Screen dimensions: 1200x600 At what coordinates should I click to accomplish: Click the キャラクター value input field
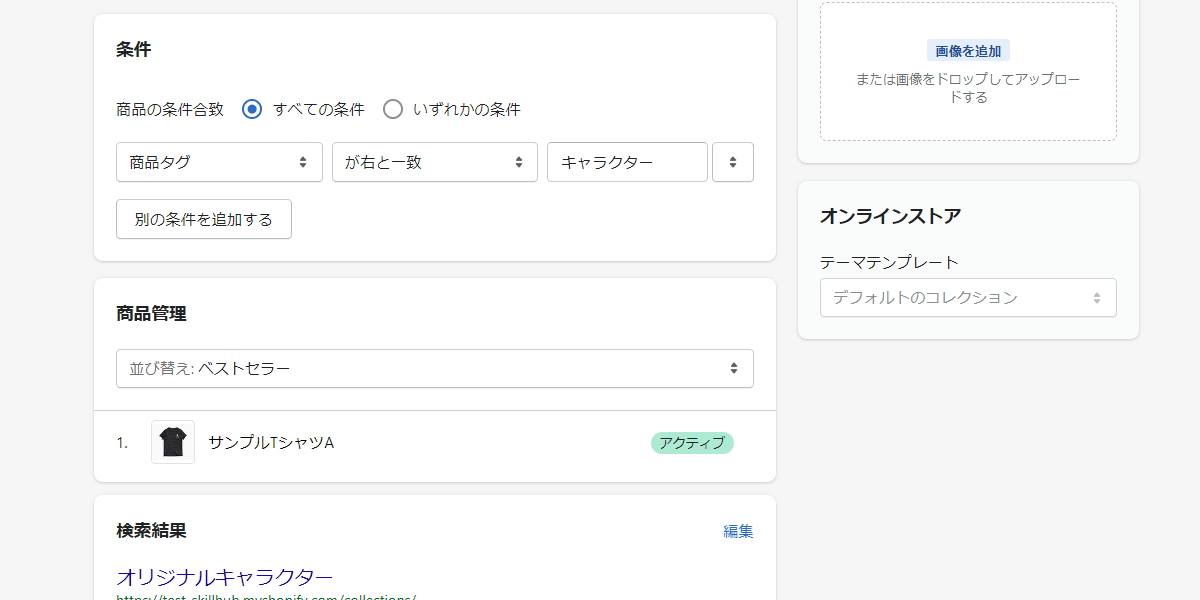click(627, 162)
